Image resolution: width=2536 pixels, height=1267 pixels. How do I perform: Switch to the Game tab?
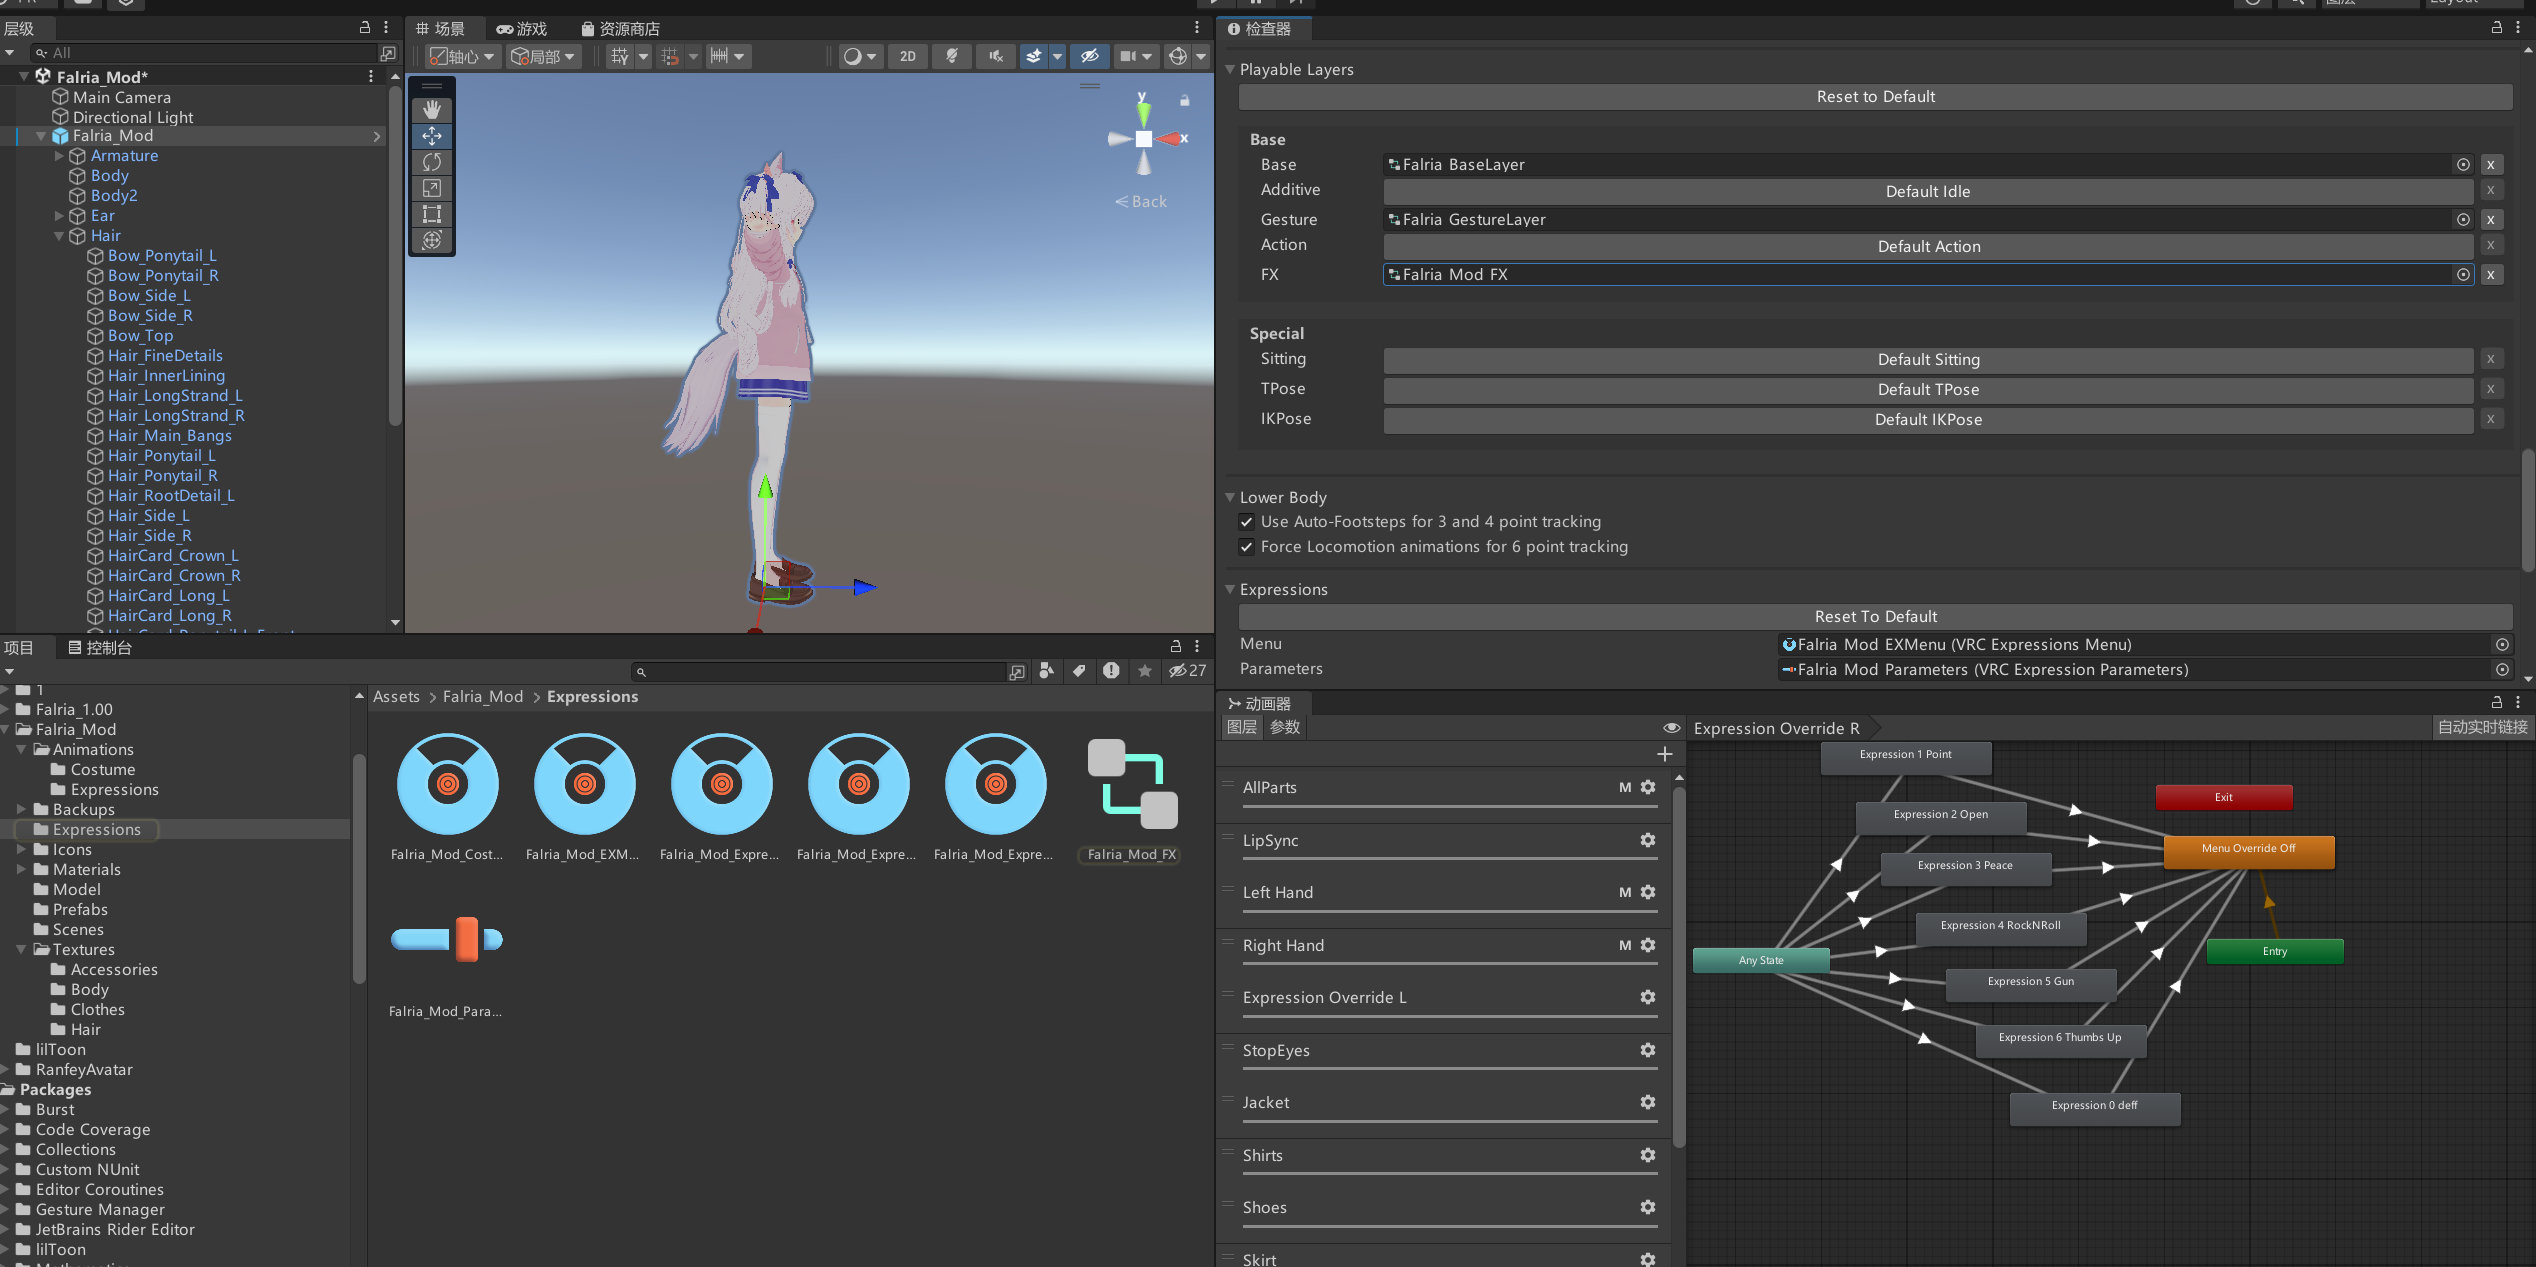[522, 29]
